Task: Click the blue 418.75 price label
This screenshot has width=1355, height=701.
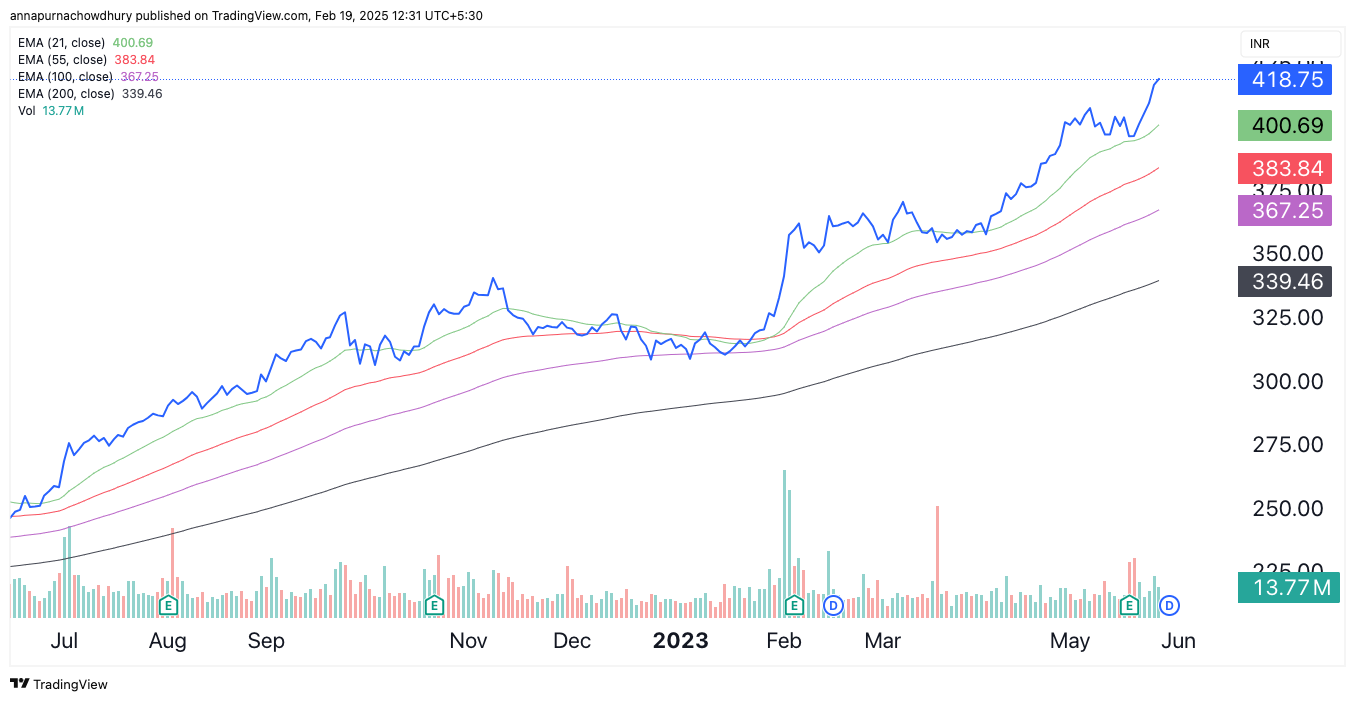Action: point(1285,79)
